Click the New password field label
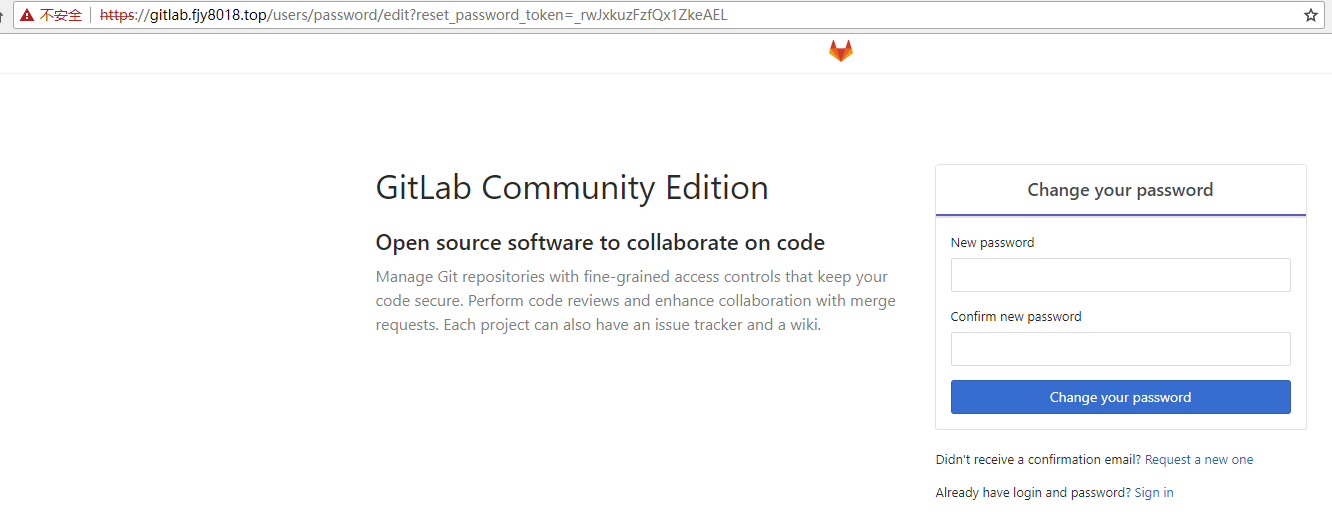 (992, 243)
